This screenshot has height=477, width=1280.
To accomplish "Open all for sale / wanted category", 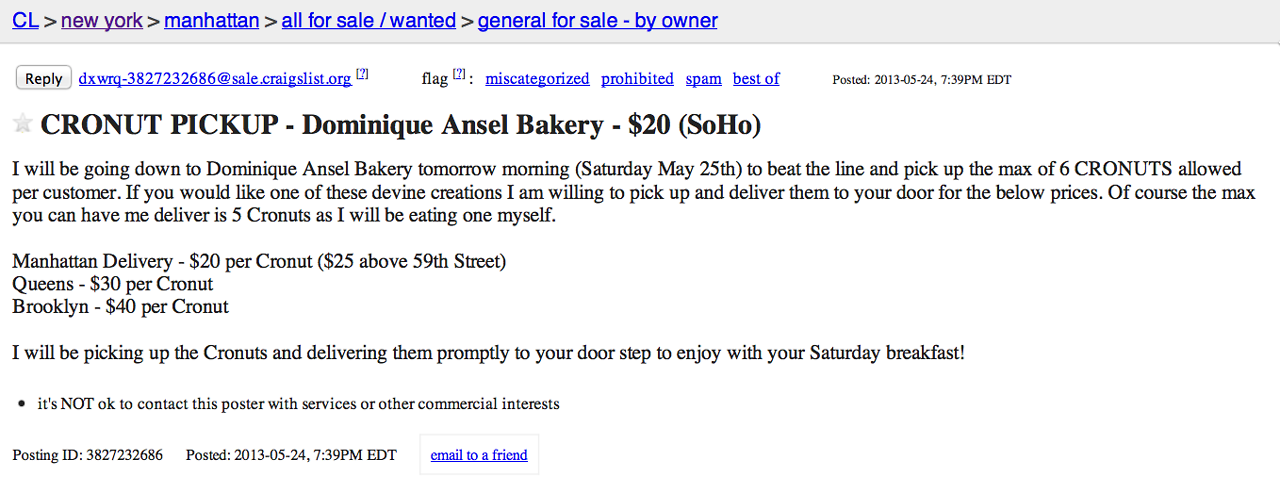I will pyautogui.click(x=368, y=20).
